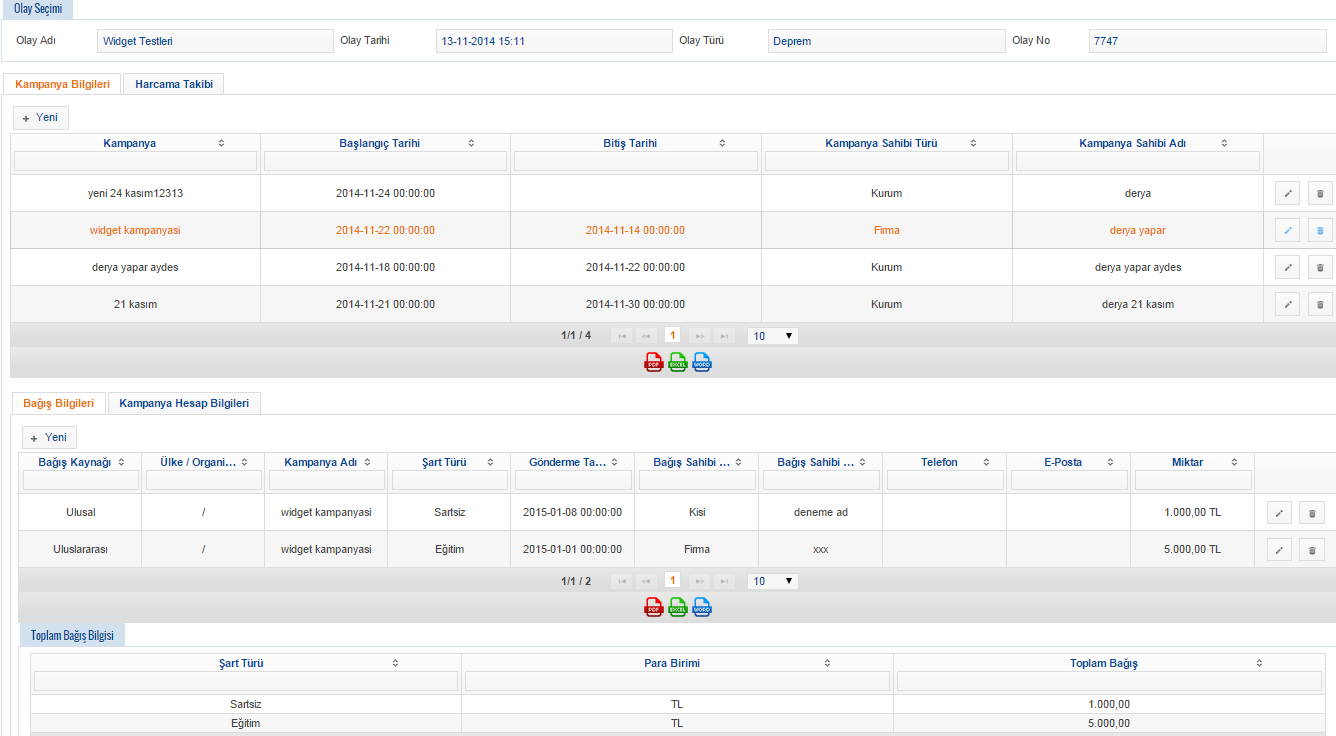Sort campaigns by Başlangıç Tarihi
The height and width of the screenshot is (736, 1336).
coord(471,144)
